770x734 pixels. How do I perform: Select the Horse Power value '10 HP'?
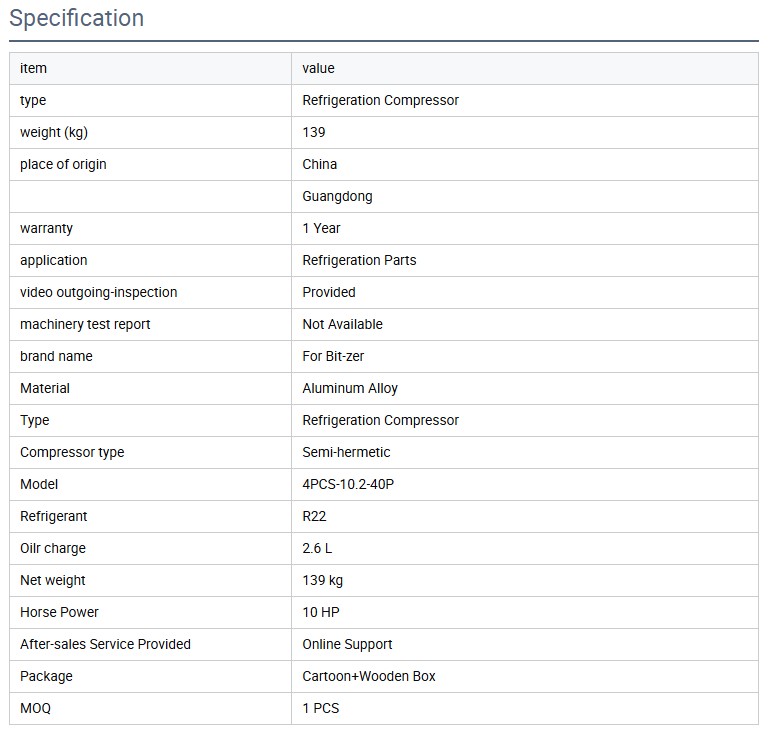point(321,612)
